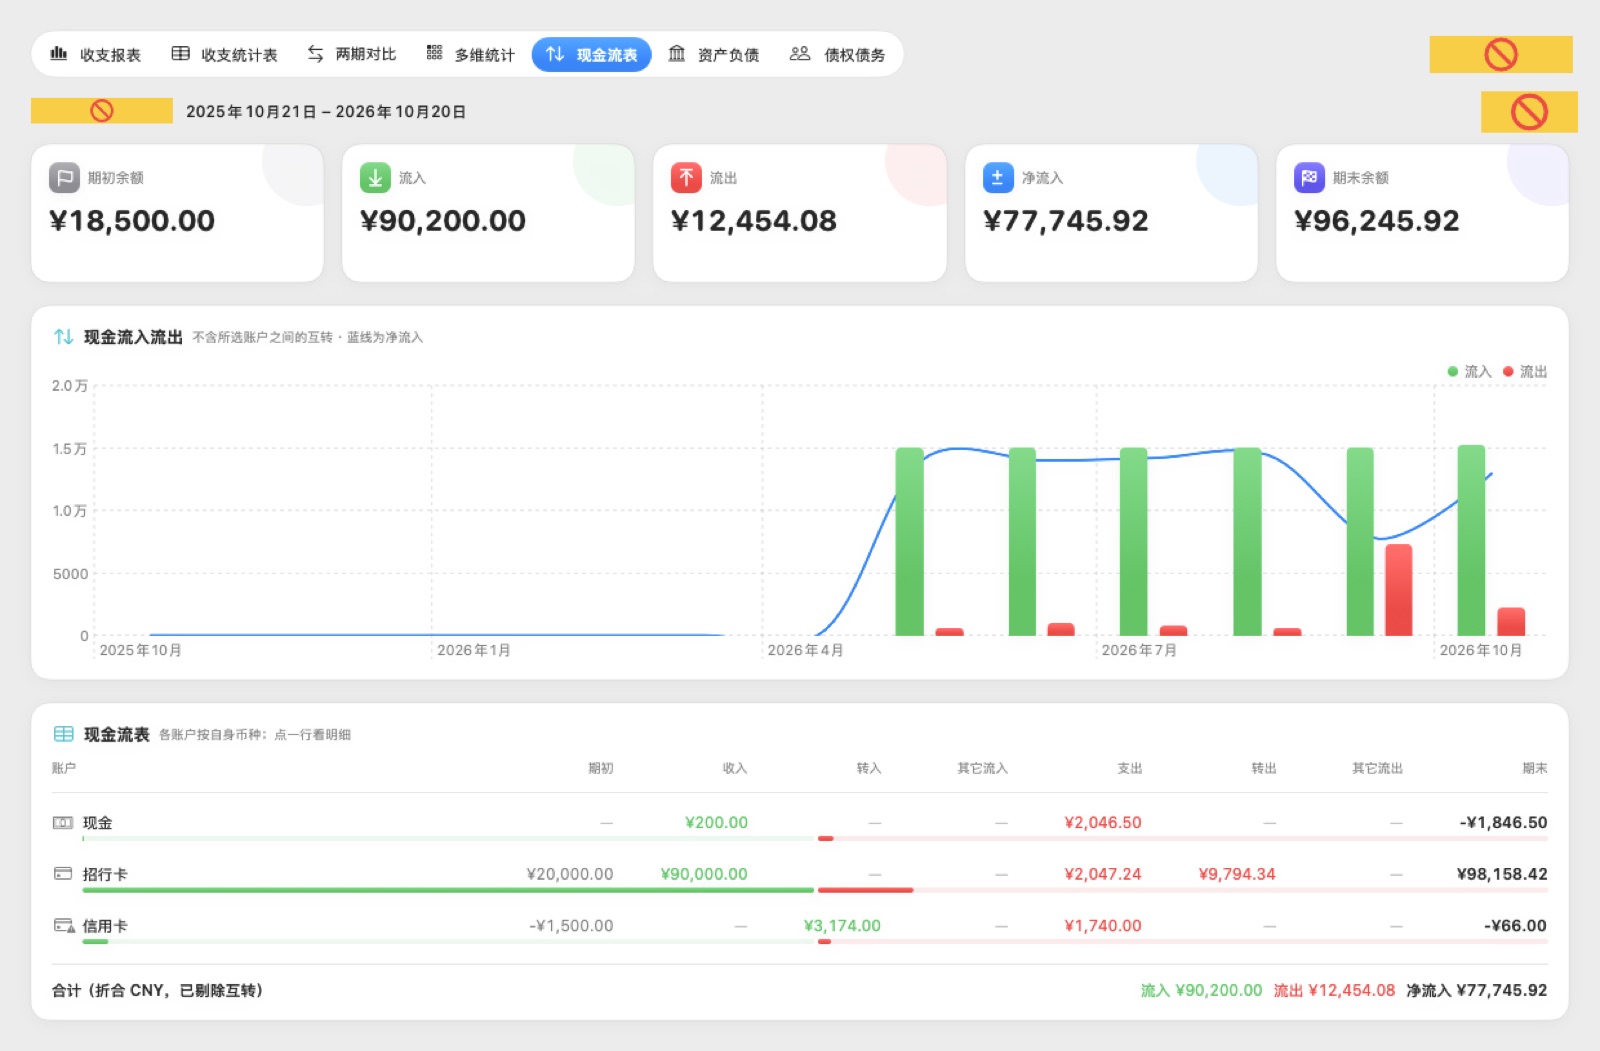Click the 支出 column header
This screenshot has height=1051, width=1600.
1130,768
